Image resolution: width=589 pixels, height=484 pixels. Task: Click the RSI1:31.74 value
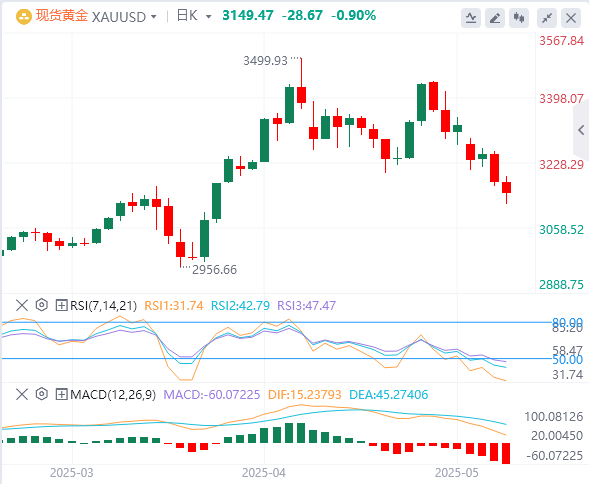tap(174, 306)
